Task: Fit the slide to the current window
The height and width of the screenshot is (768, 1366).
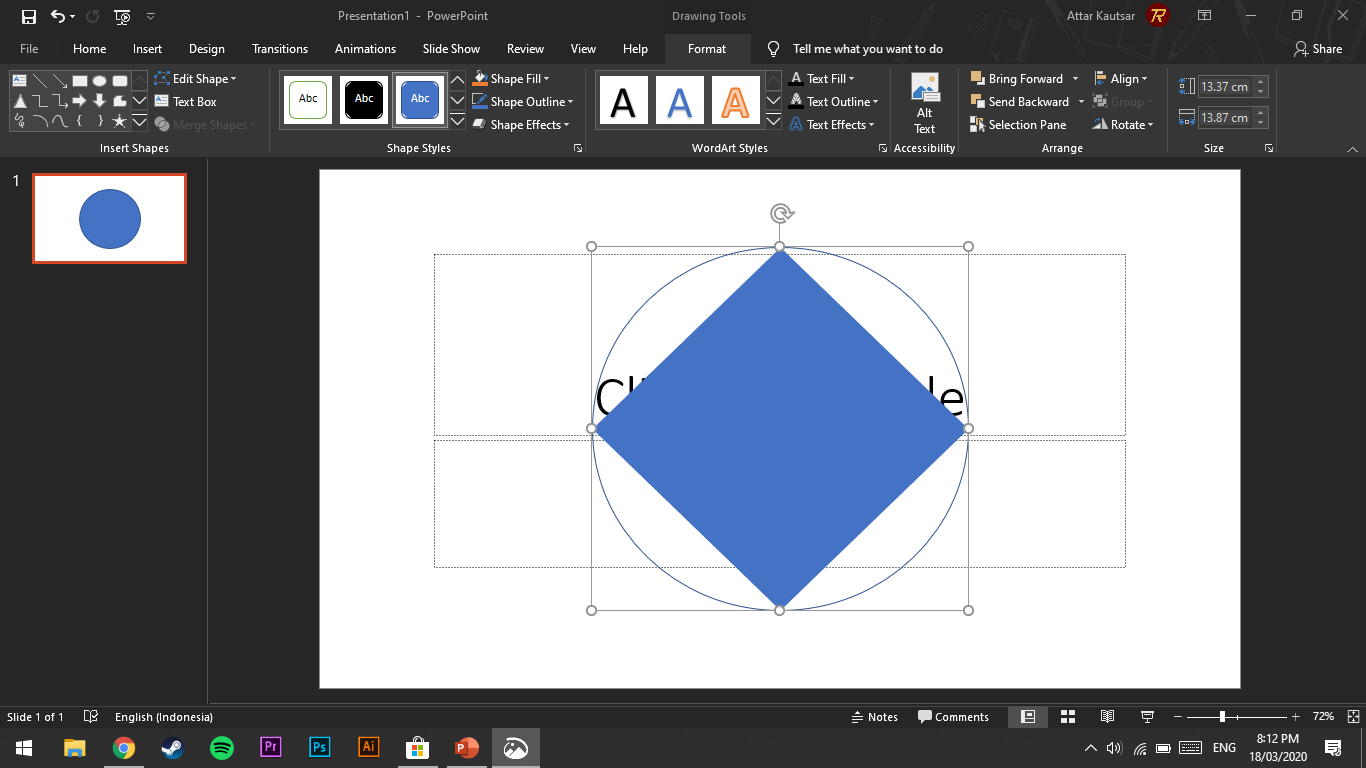Action: coord(1352,717)
